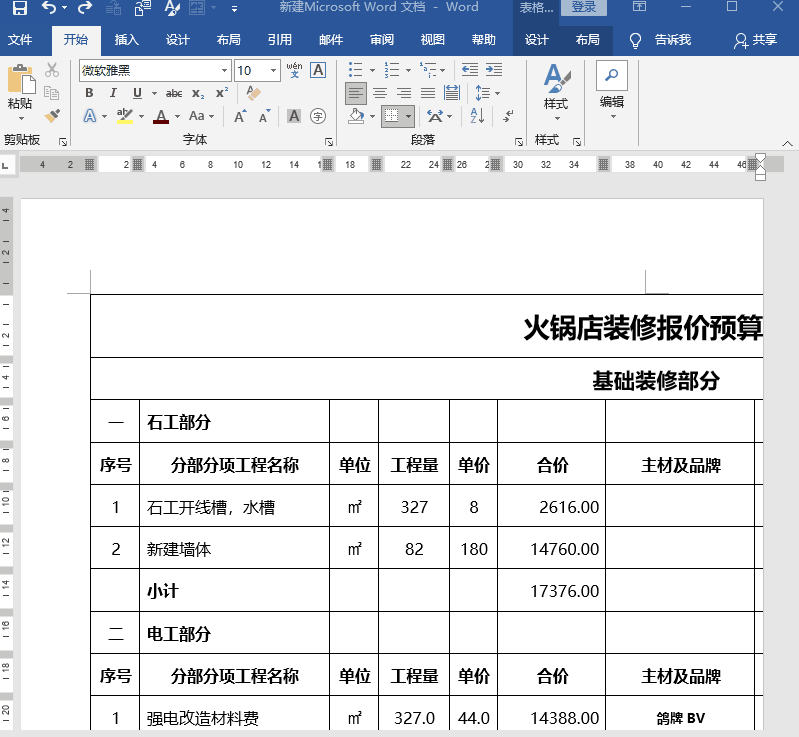Decrease font size with the shrink font icon
The height and width of the screenshot is (737, 799).
(264, 116)
